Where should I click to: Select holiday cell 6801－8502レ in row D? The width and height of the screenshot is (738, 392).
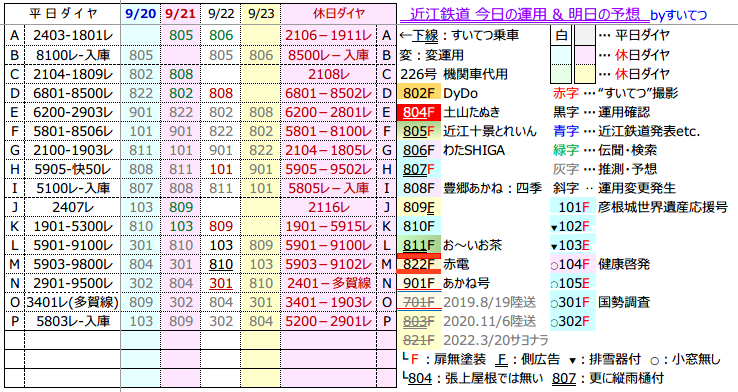[x=329, y=93]
